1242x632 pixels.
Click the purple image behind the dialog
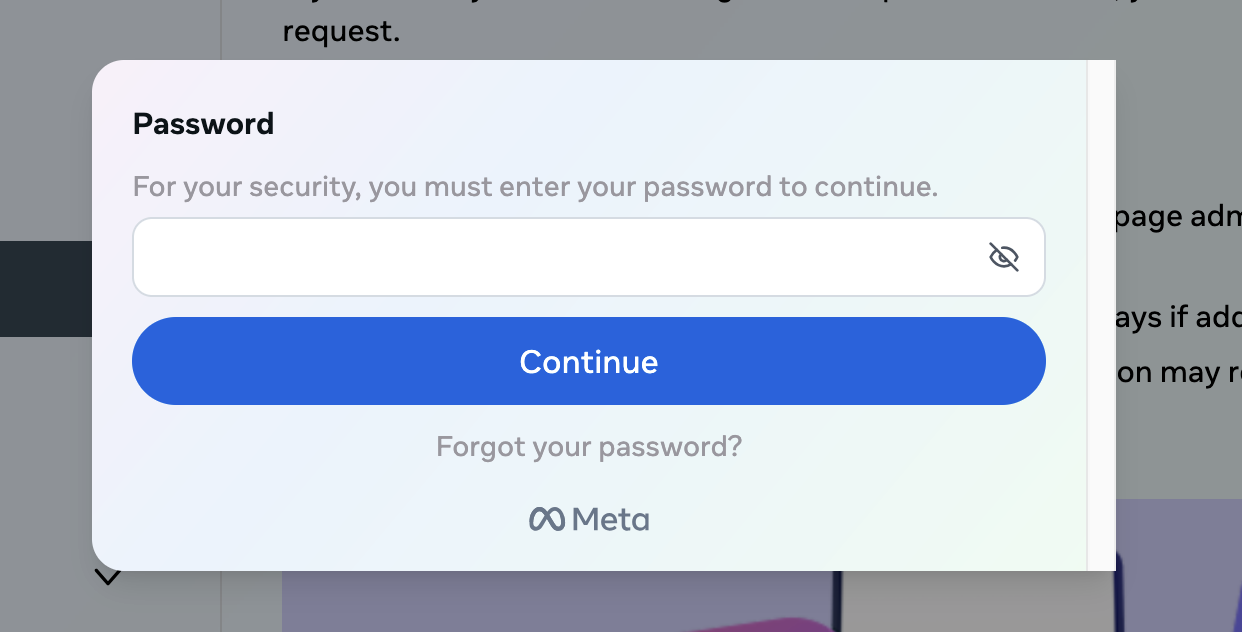point(500,598)
